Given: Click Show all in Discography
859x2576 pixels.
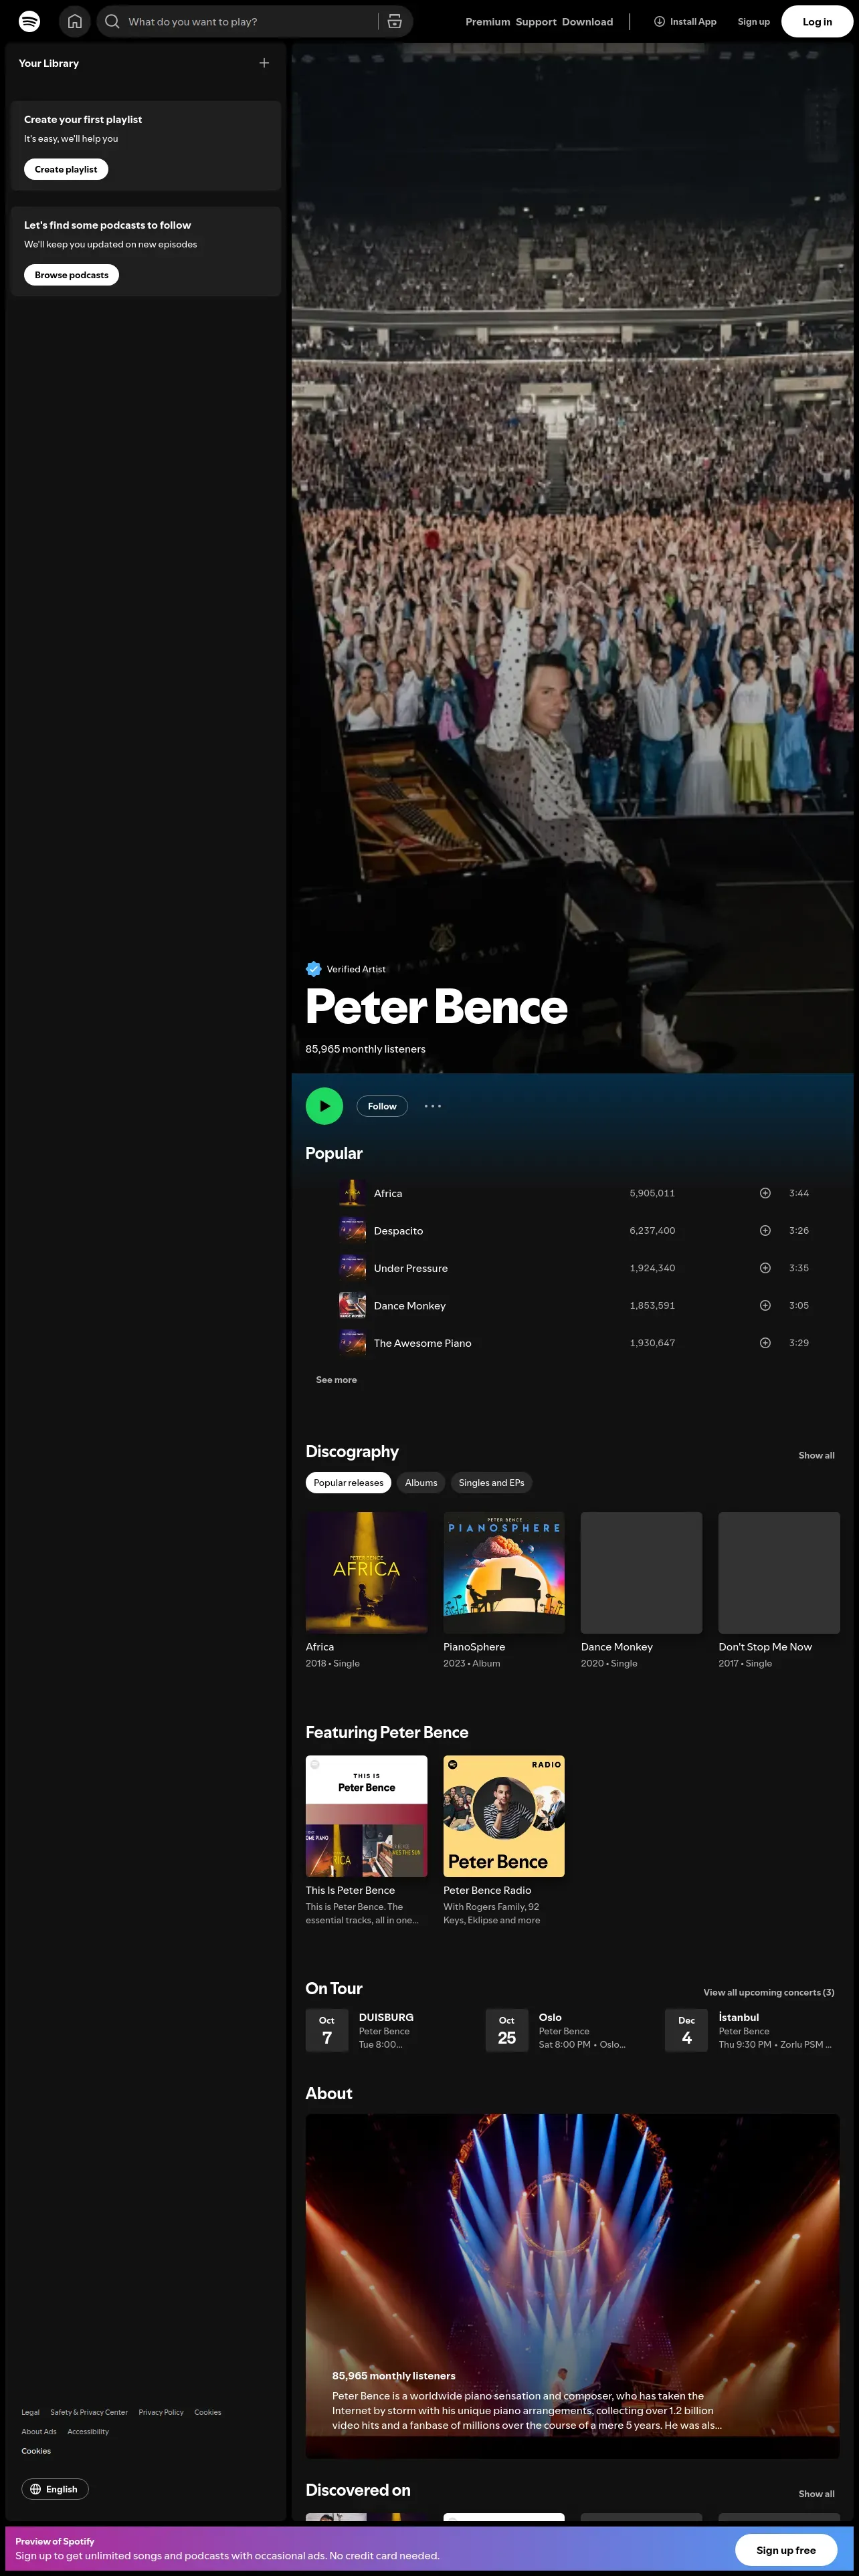Looking at the screenshot, I should [x=816, y=1455].
